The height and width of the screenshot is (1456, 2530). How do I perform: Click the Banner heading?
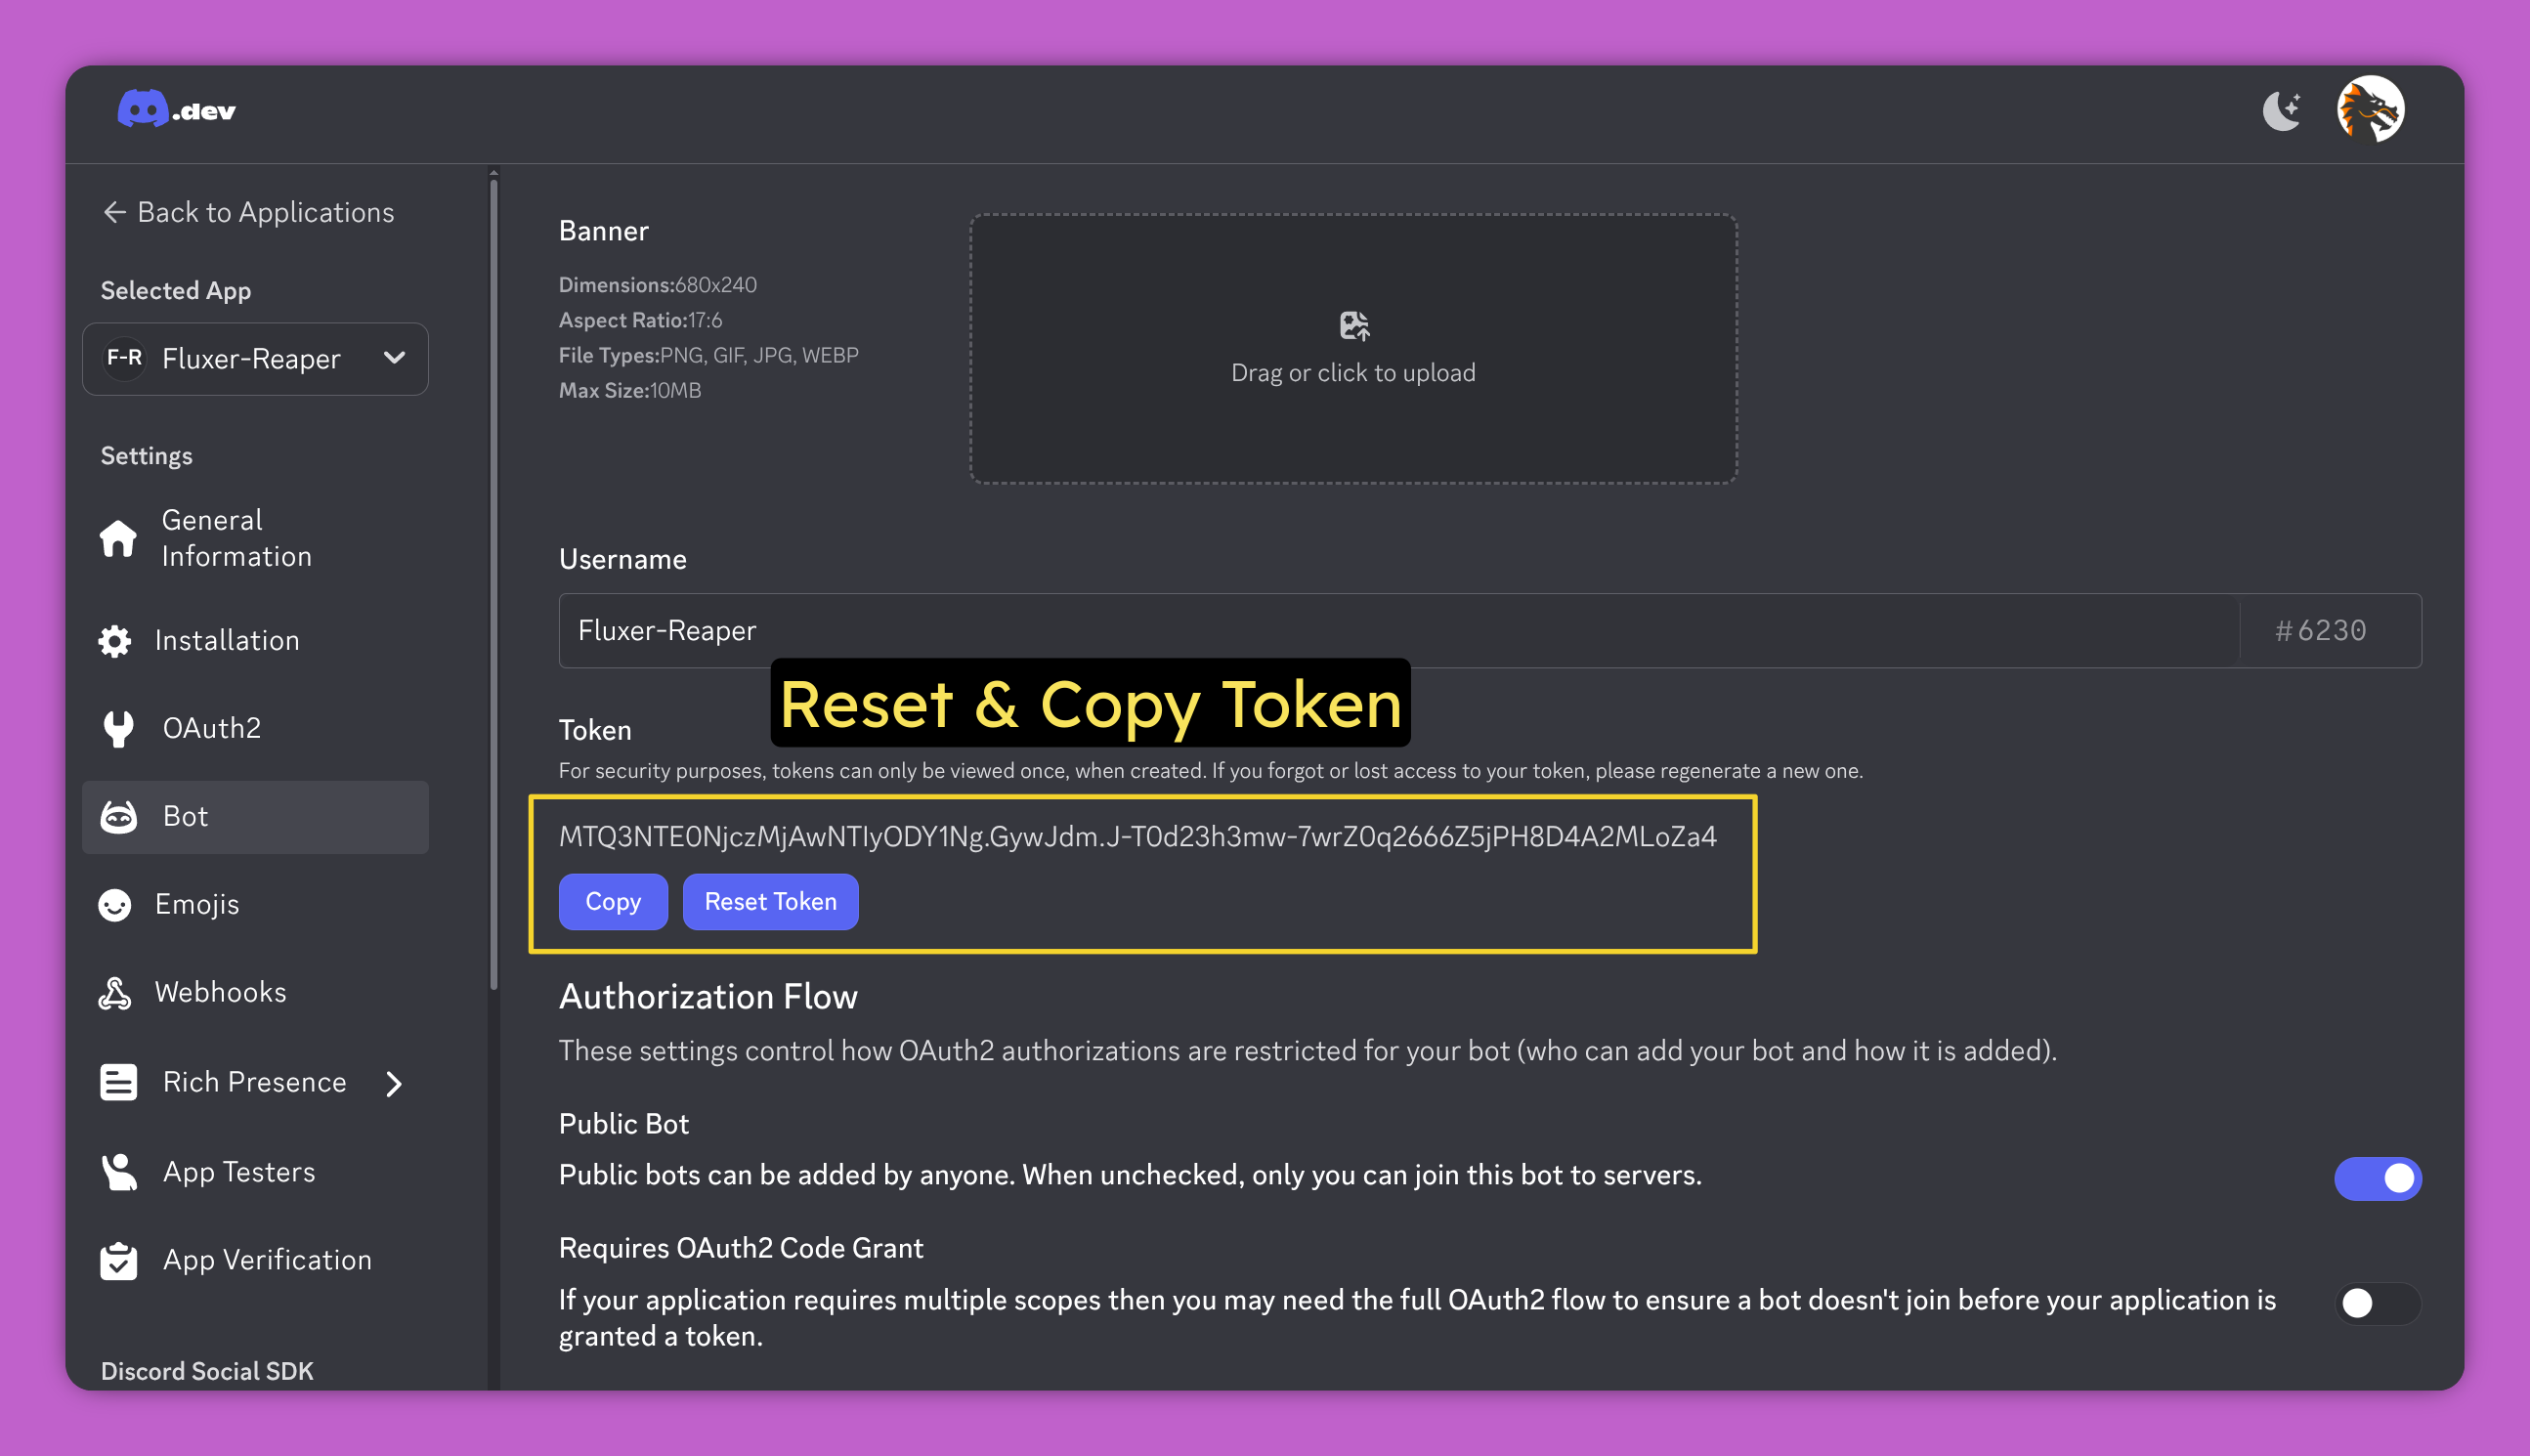pos(604,231)
